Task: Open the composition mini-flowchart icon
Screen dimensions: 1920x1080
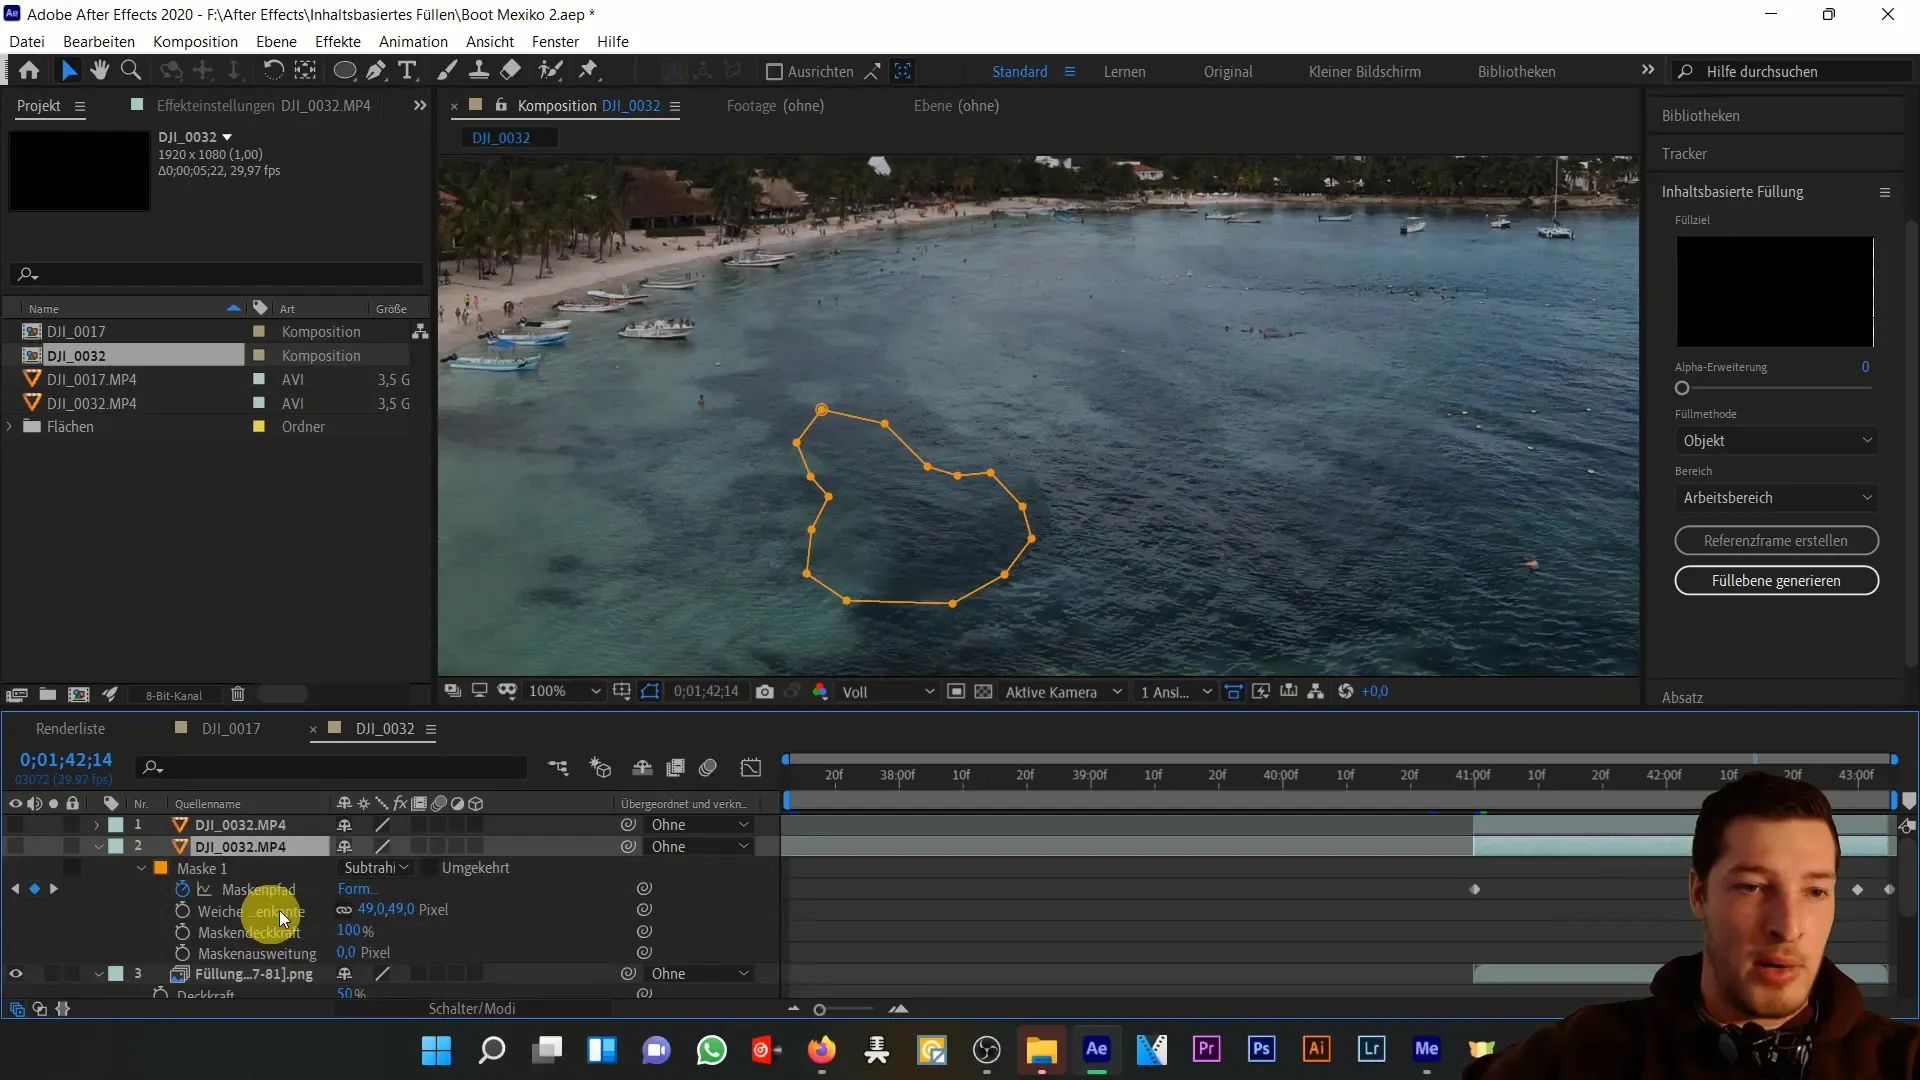Action: coord(558,768)
